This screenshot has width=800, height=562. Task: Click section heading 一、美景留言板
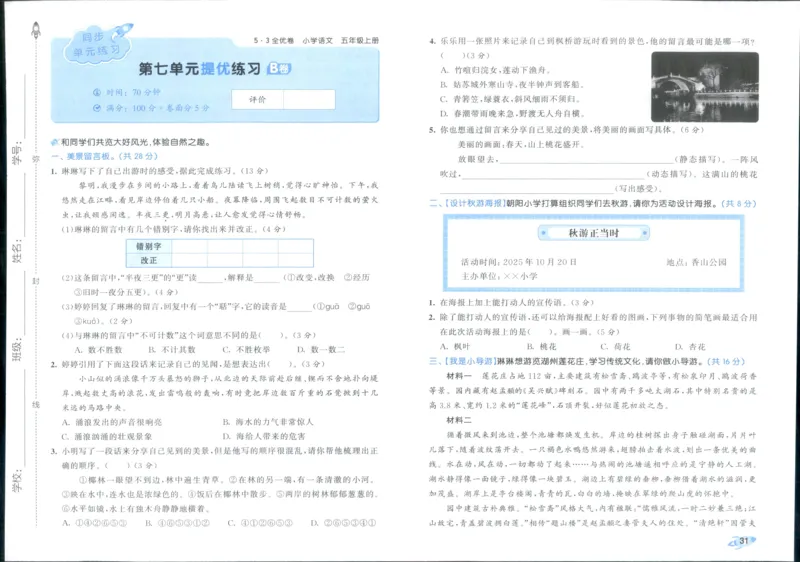[x=104, y=156]
